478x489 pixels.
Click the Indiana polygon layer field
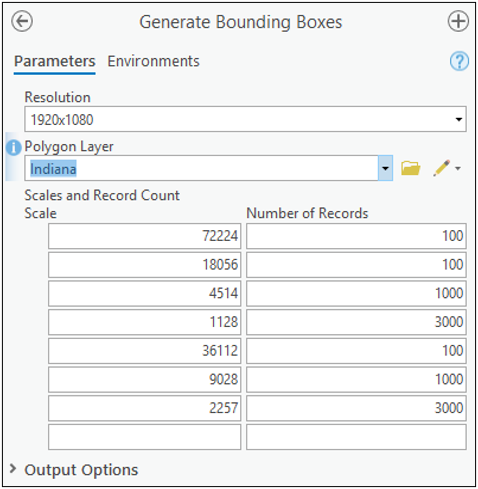tap(201, 168)
